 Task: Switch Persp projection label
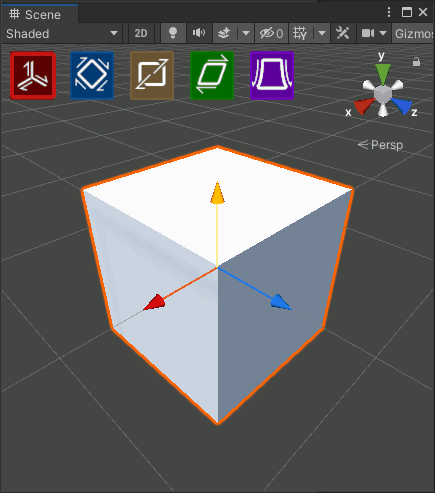tap(380, 145)
